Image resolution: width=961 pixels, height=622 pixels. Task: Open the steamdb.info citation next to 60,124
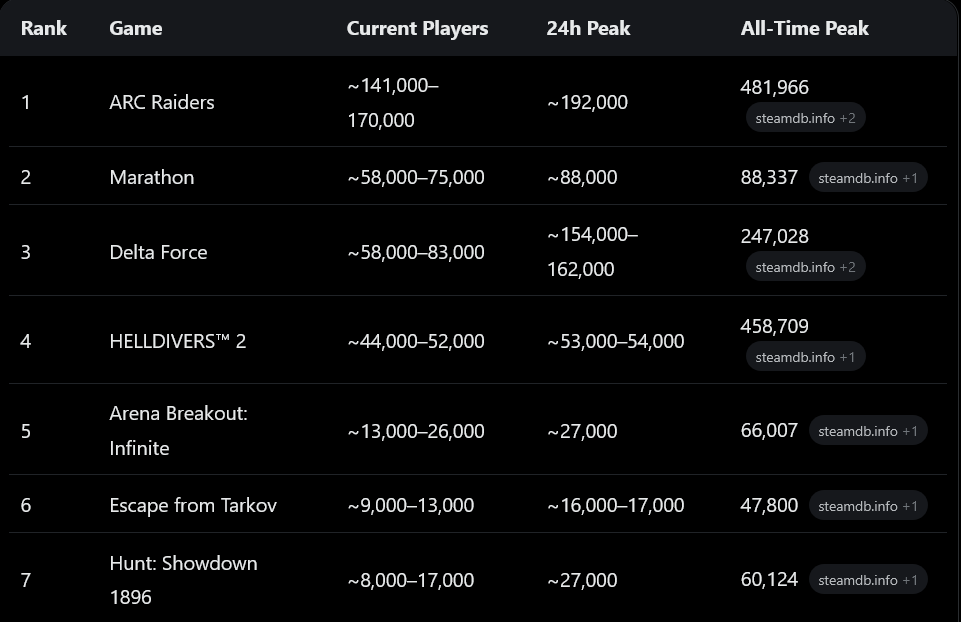tap(867, 580)
